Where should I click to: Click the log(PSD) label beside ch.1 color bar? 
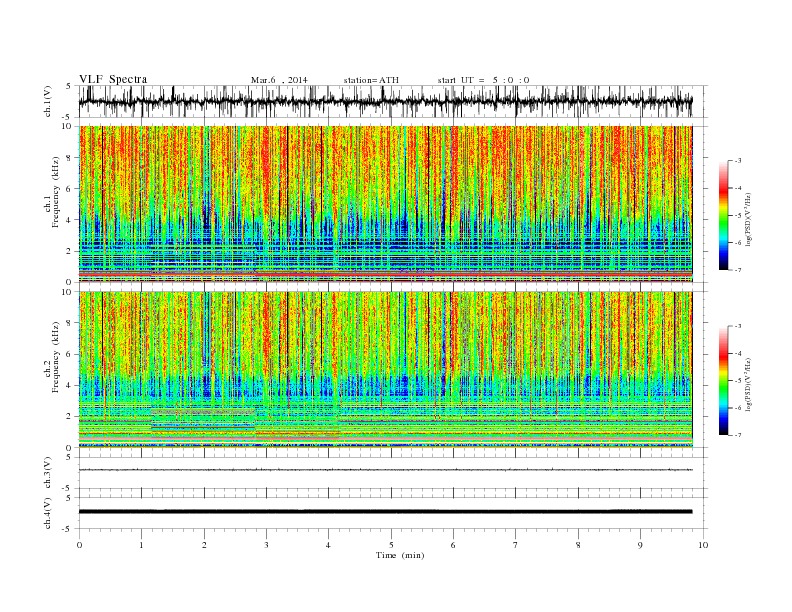pyautogui.click(x=748, y=218)
